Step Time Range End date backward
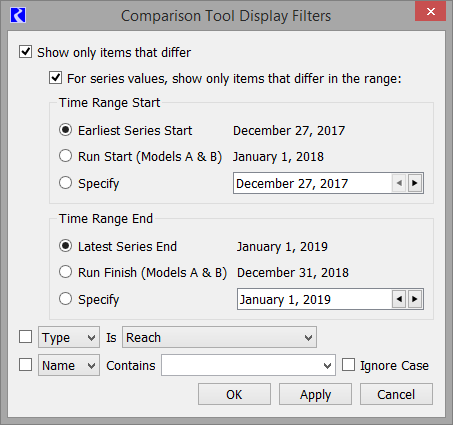This screenshot has width=453, height=425. click(399, 299)
